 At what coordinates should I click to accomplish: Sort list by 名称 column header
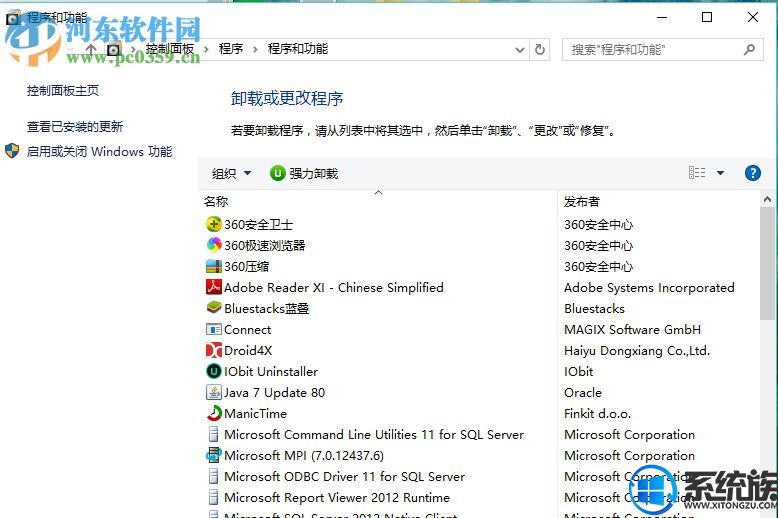[x=216, y=201]
